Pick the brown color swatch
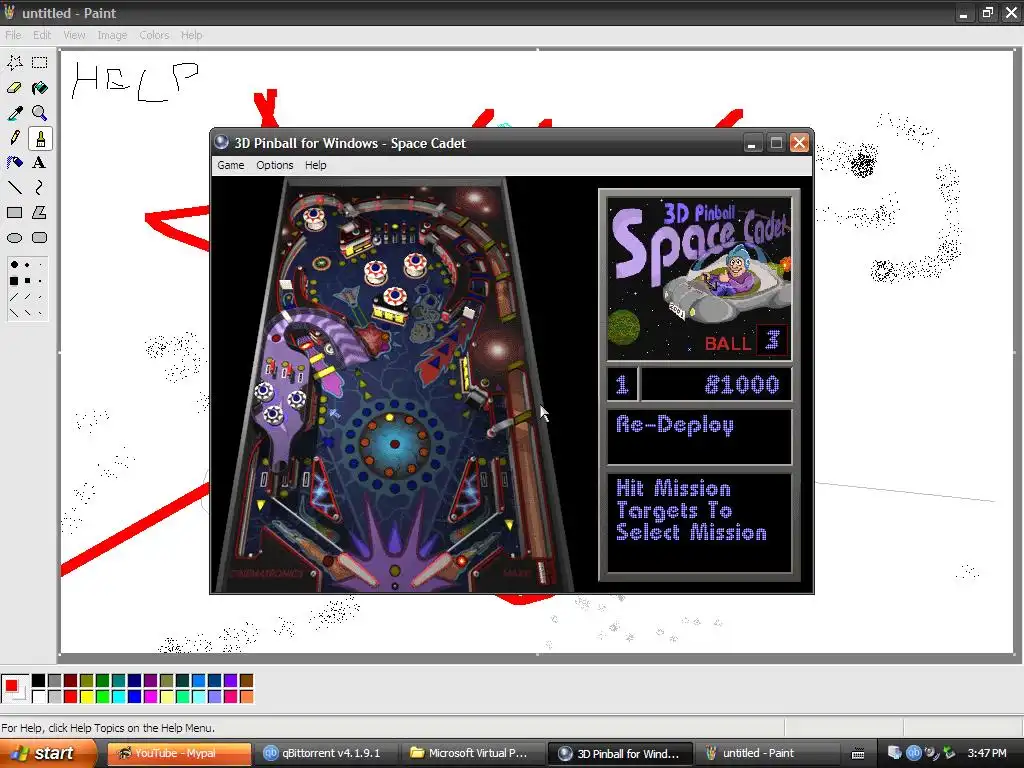This screenshot has width=1024, height=768. coord(246,681)
